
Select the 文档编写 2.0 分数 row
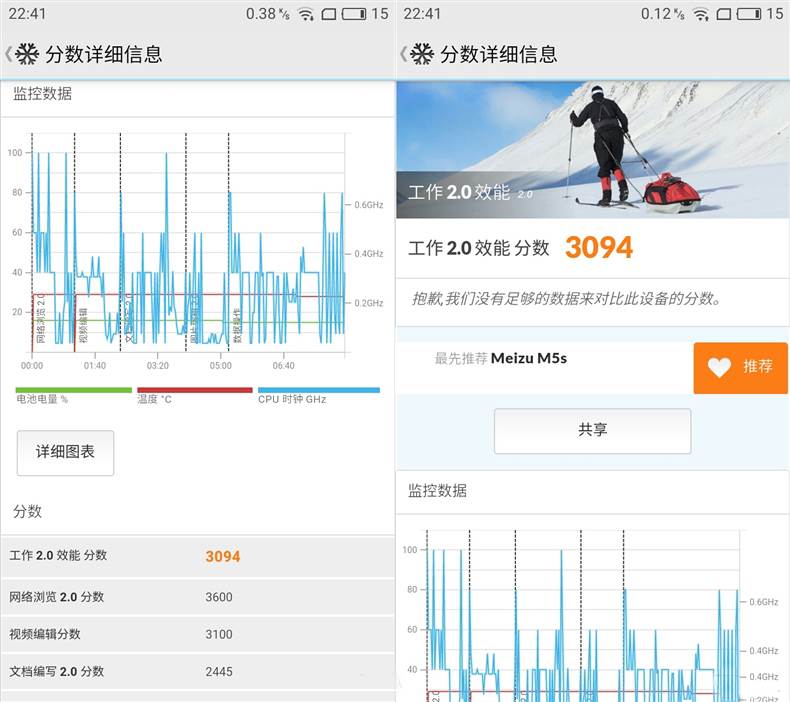click(197, 671)
